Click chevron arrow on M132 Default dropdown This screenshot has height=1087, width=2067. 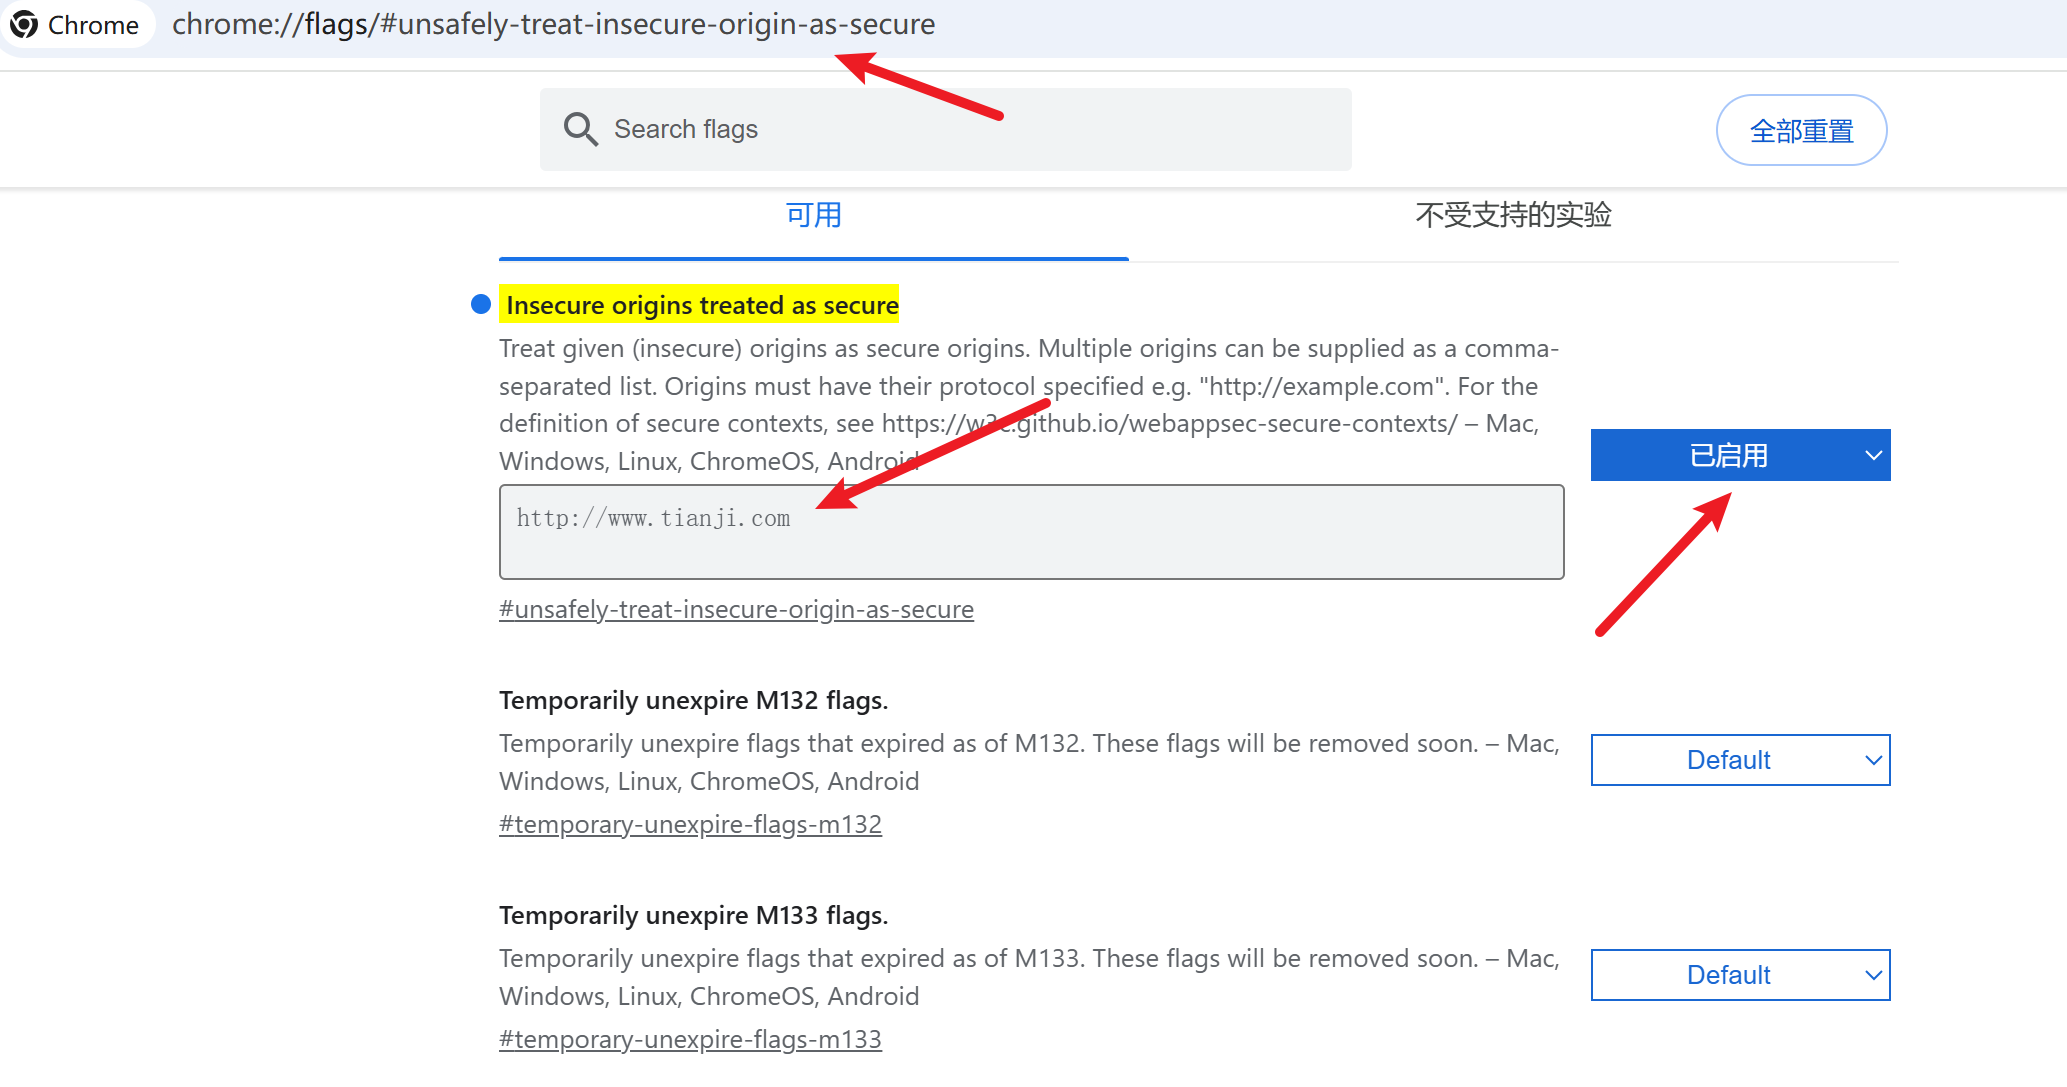[x=1873, y=761]
